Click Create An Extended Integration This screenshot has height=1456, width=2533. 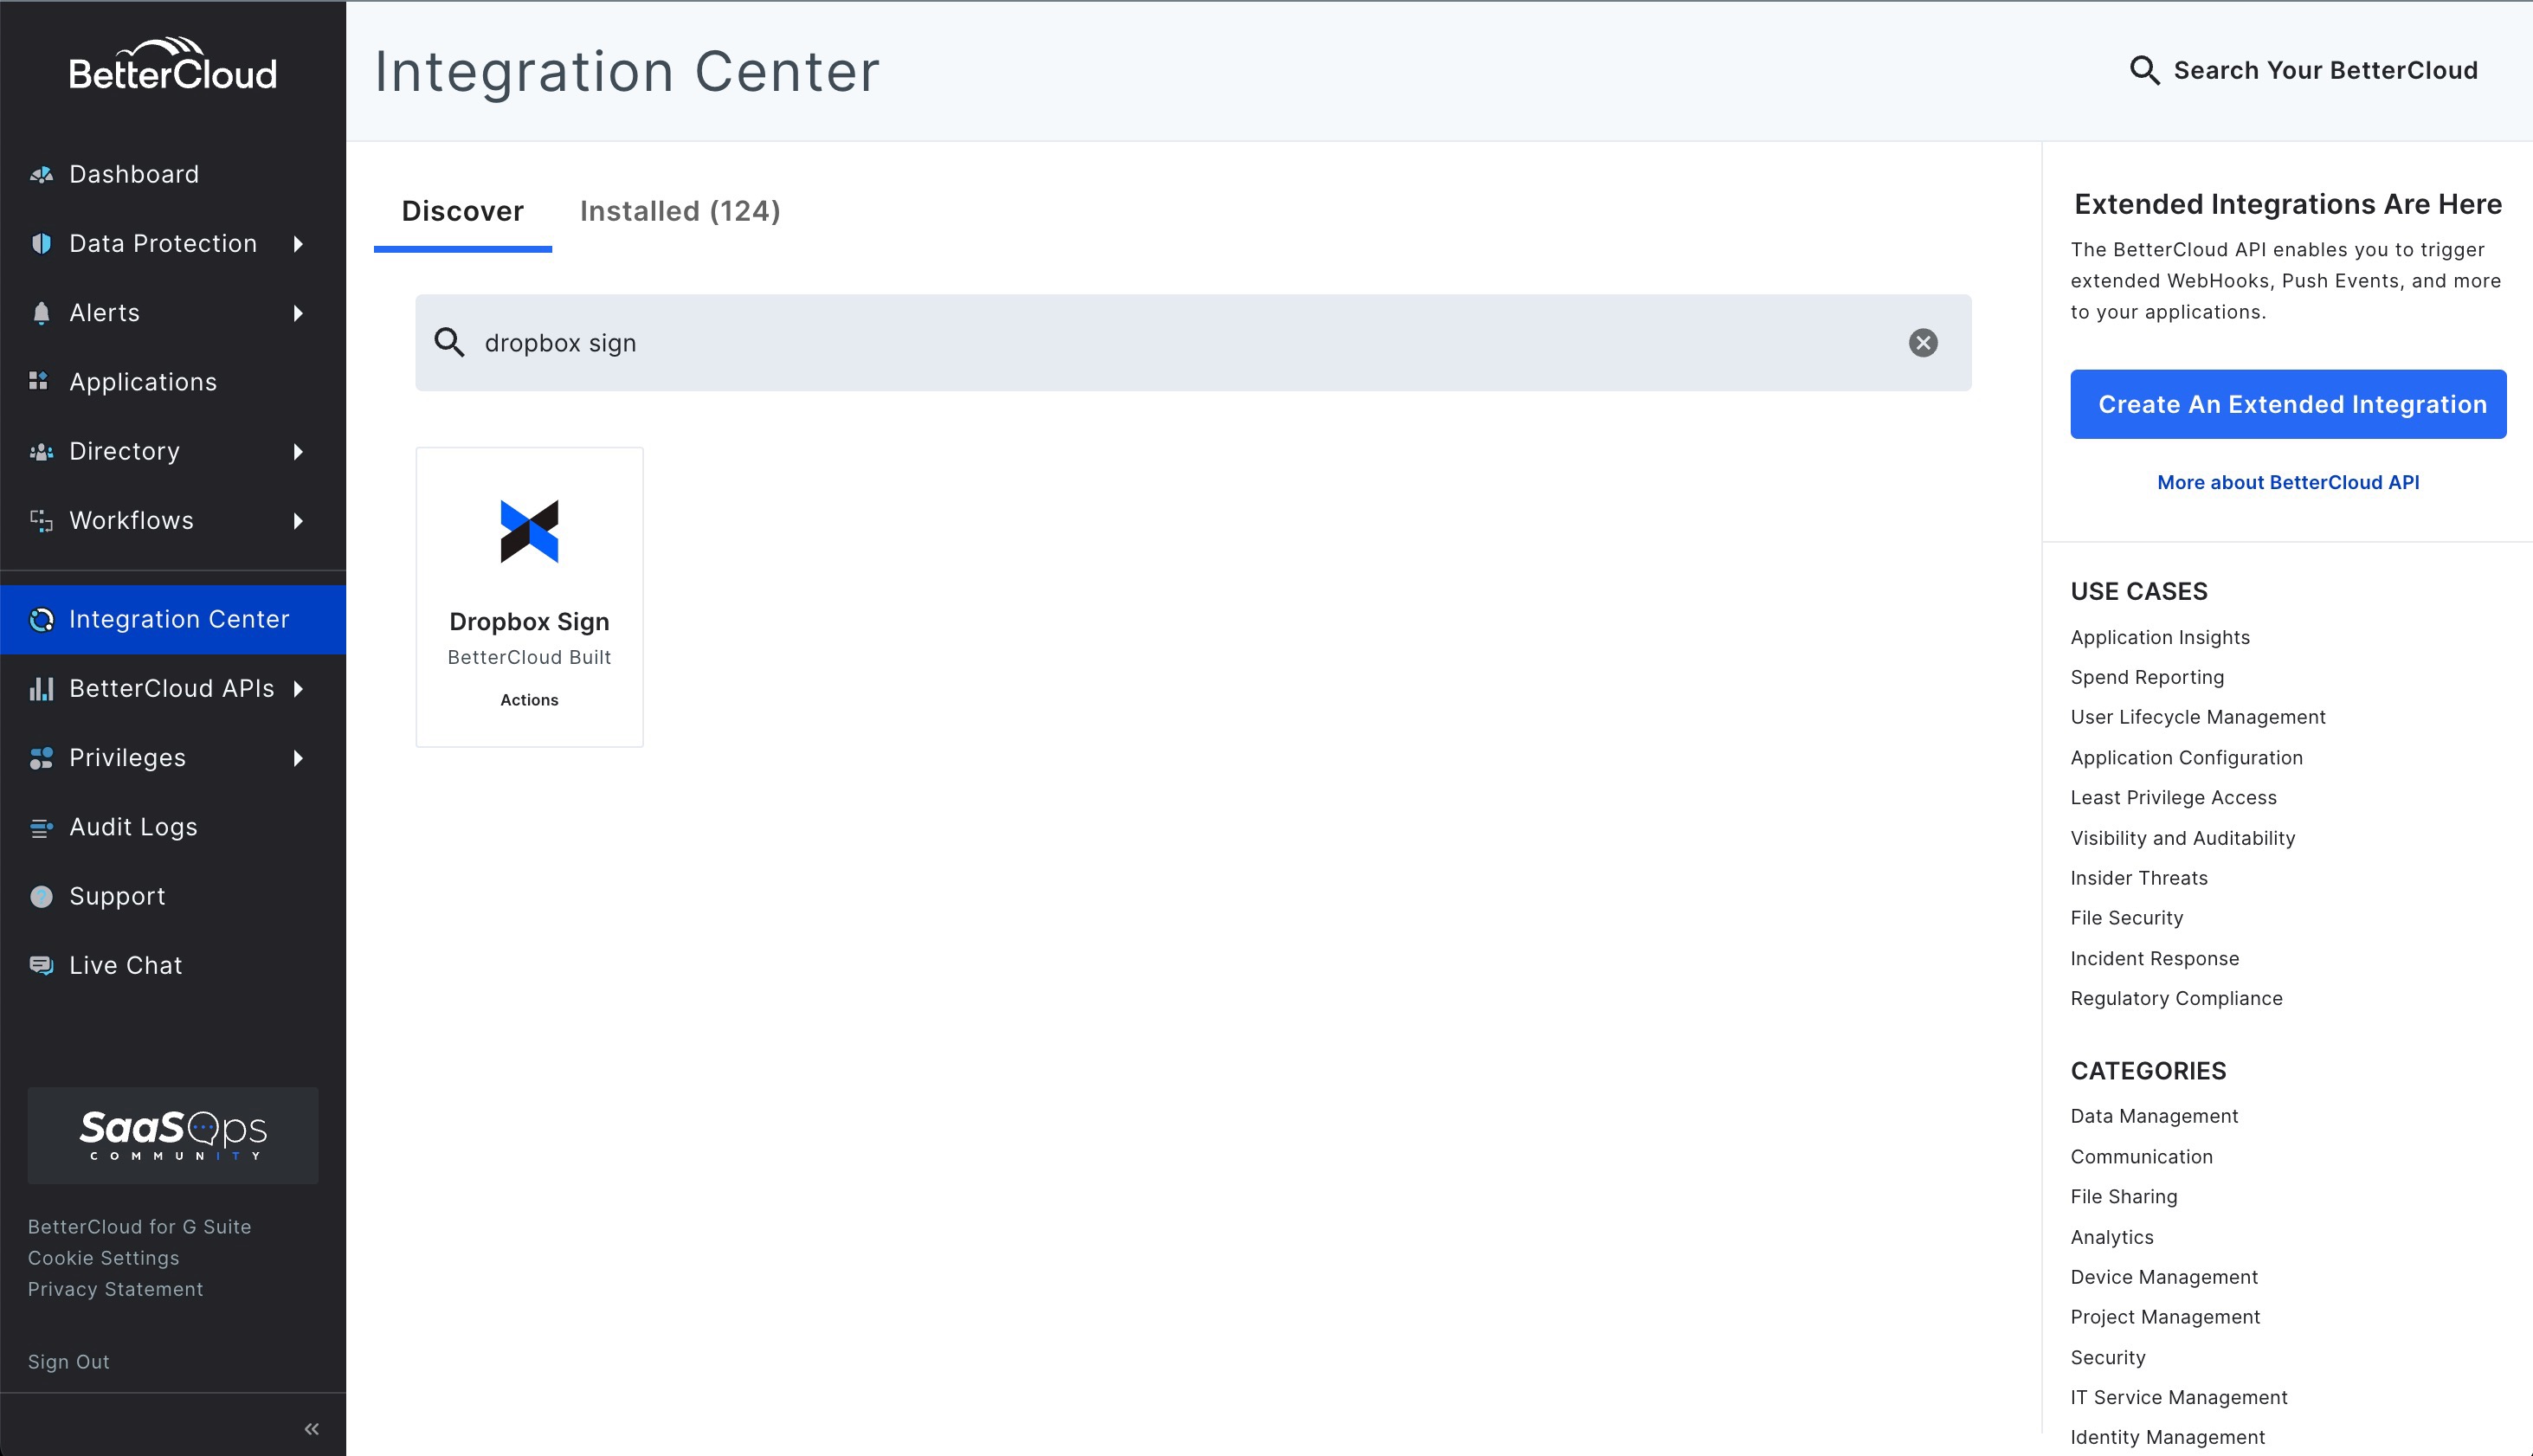(2287, 404)
